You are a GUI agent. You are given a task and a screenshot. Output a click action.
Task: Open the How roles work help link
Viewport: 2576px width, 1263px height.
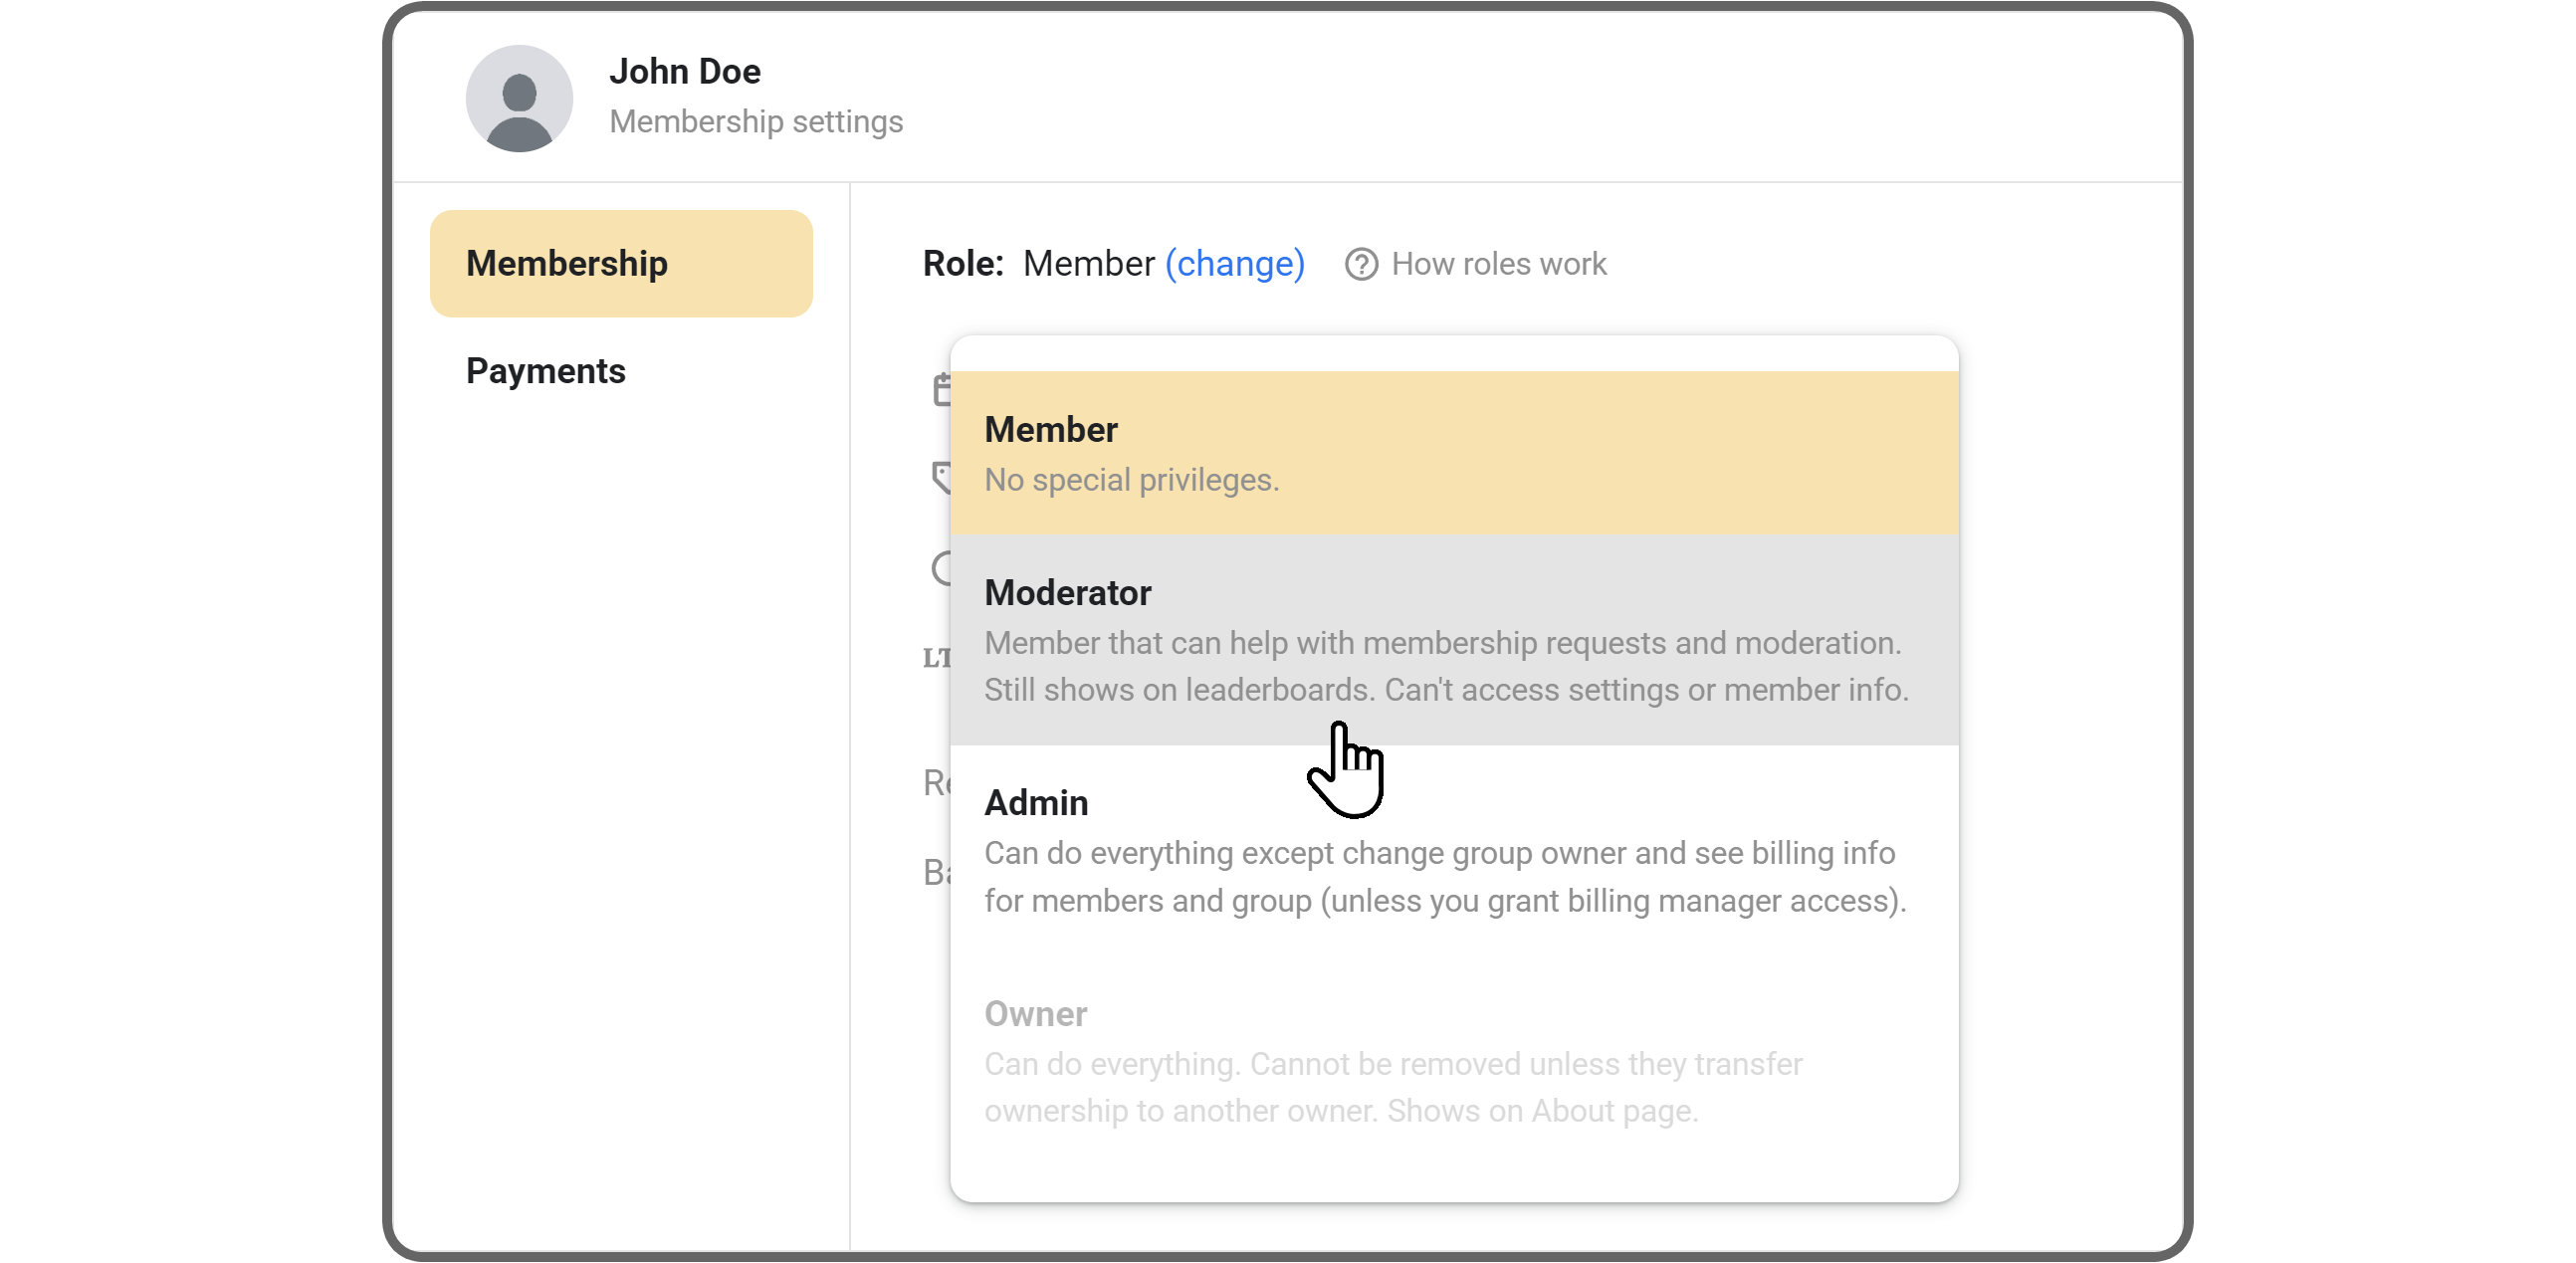point(1498,264)
